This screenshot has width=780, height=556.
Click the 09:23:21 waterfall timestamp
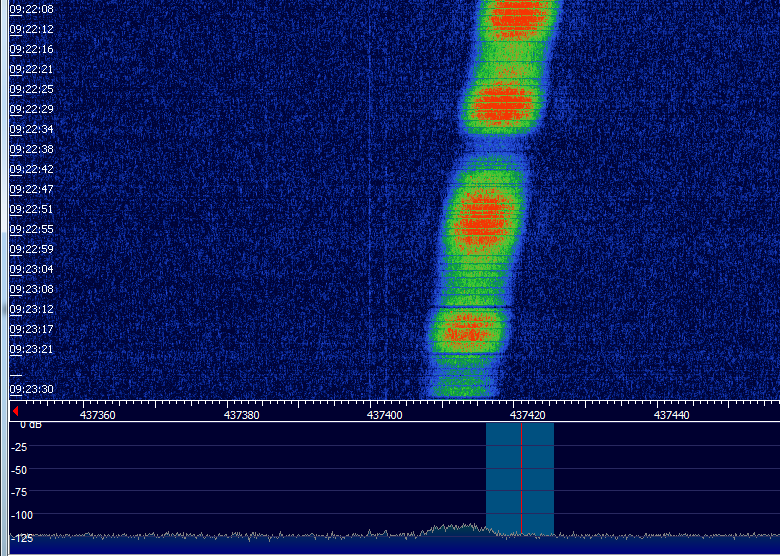pyautogui.click(x=31, y=349)
